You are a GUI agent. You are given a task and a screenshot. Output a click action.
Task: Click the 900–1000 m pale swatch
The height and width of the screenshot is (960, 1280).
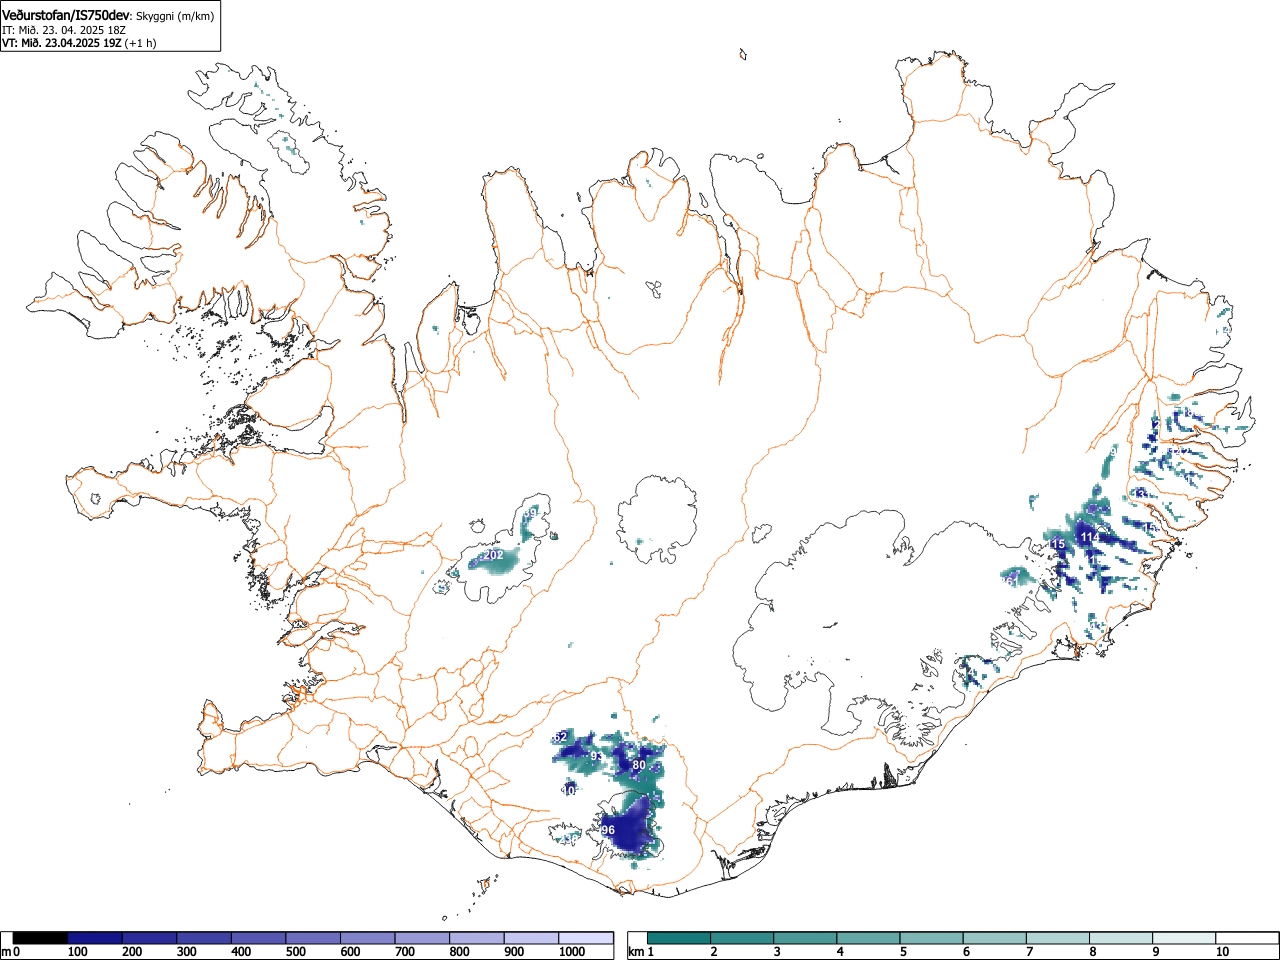point(531,938)
